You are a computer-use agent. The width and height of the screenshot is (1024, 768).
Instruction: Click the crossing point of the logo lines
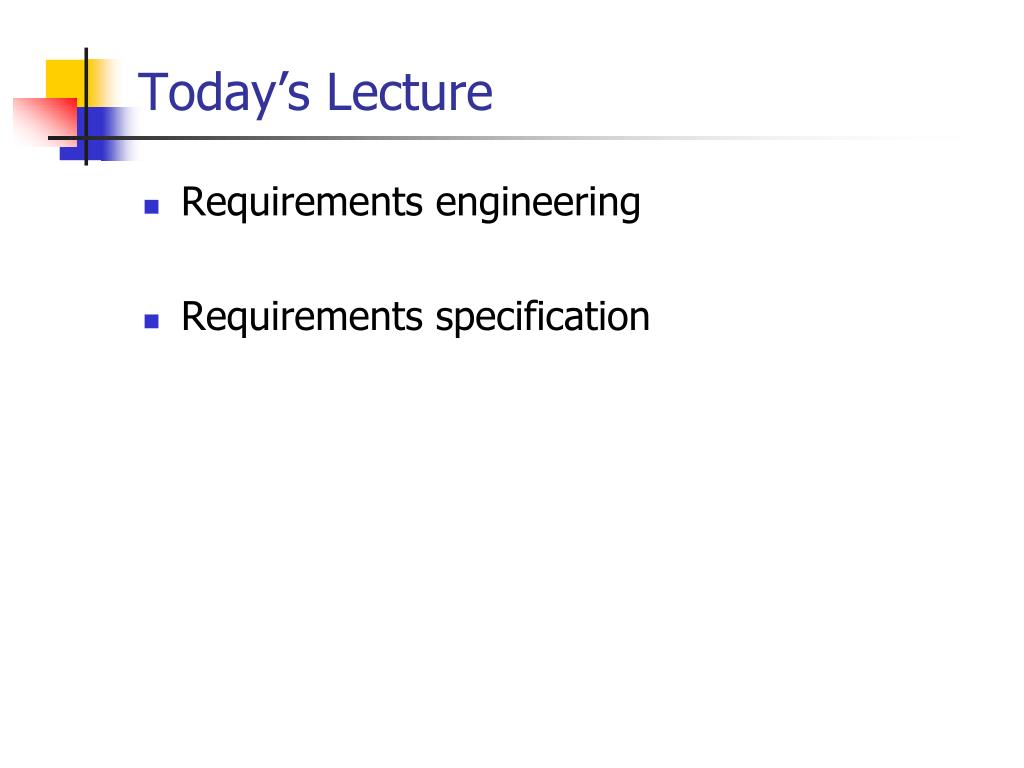click(x=86, y=138)
